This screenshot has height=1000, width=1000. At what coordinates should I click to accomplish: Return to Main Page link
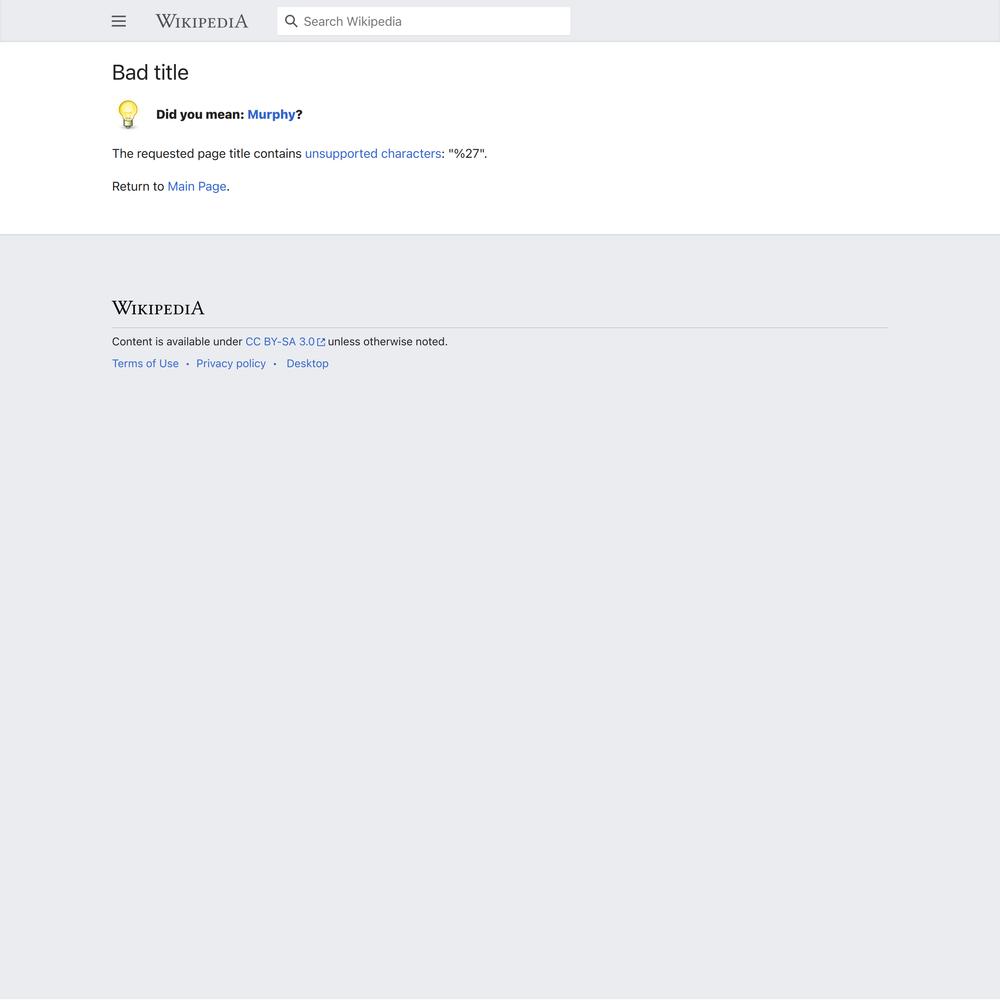pos(197,186)
